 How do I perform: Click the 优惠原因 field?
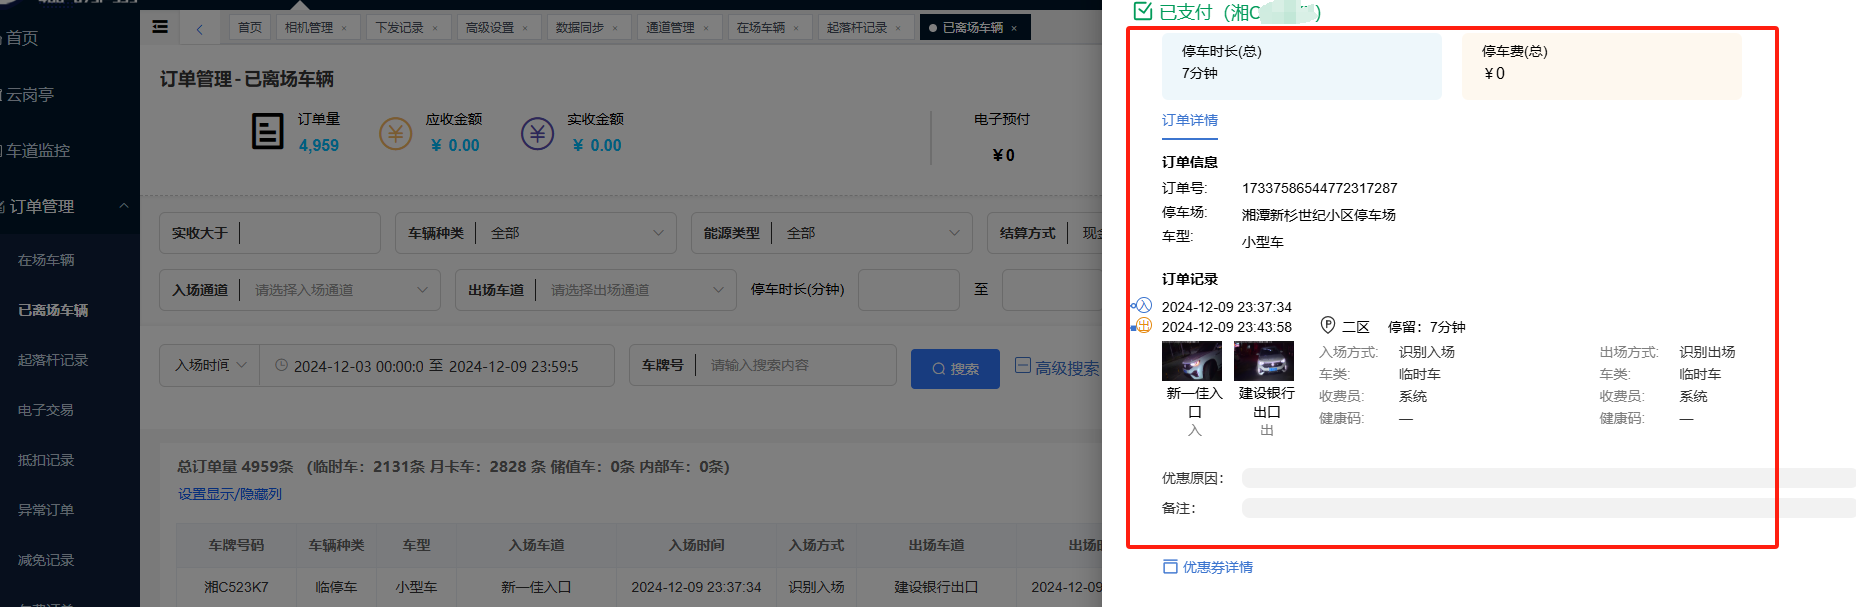1549,478
